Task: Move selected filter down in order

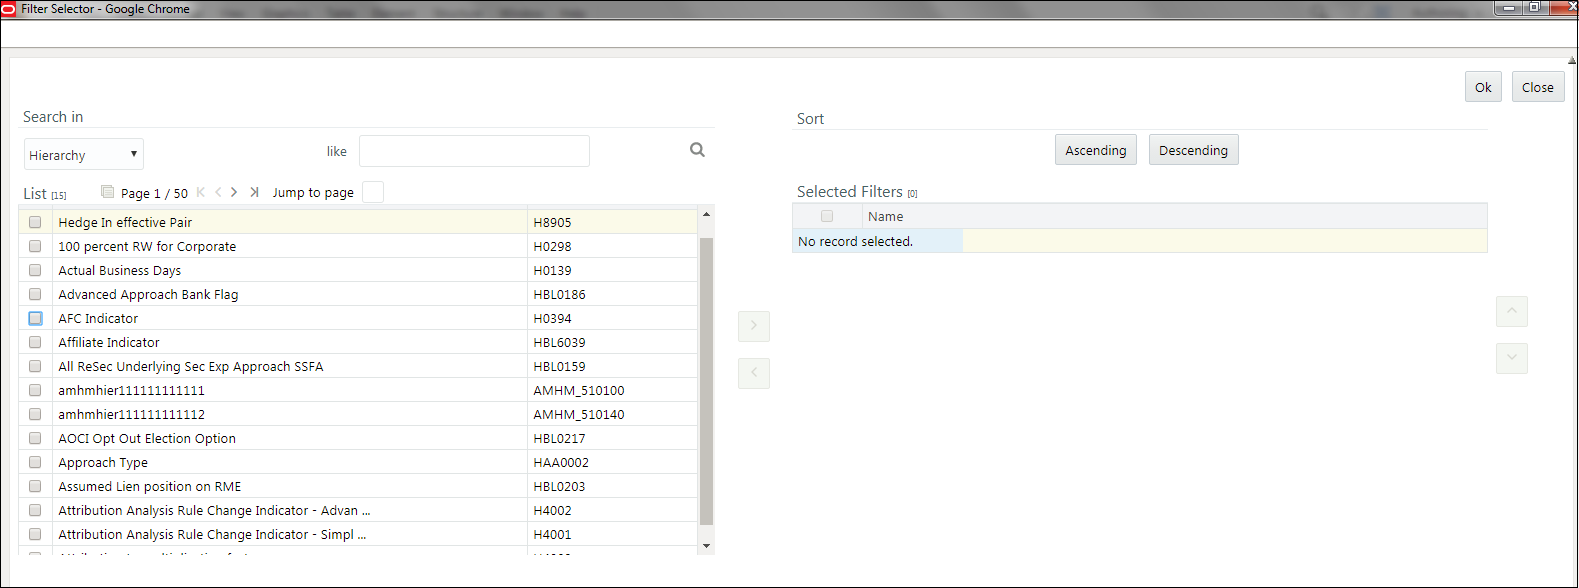Action: click(x=1512, y=358)
